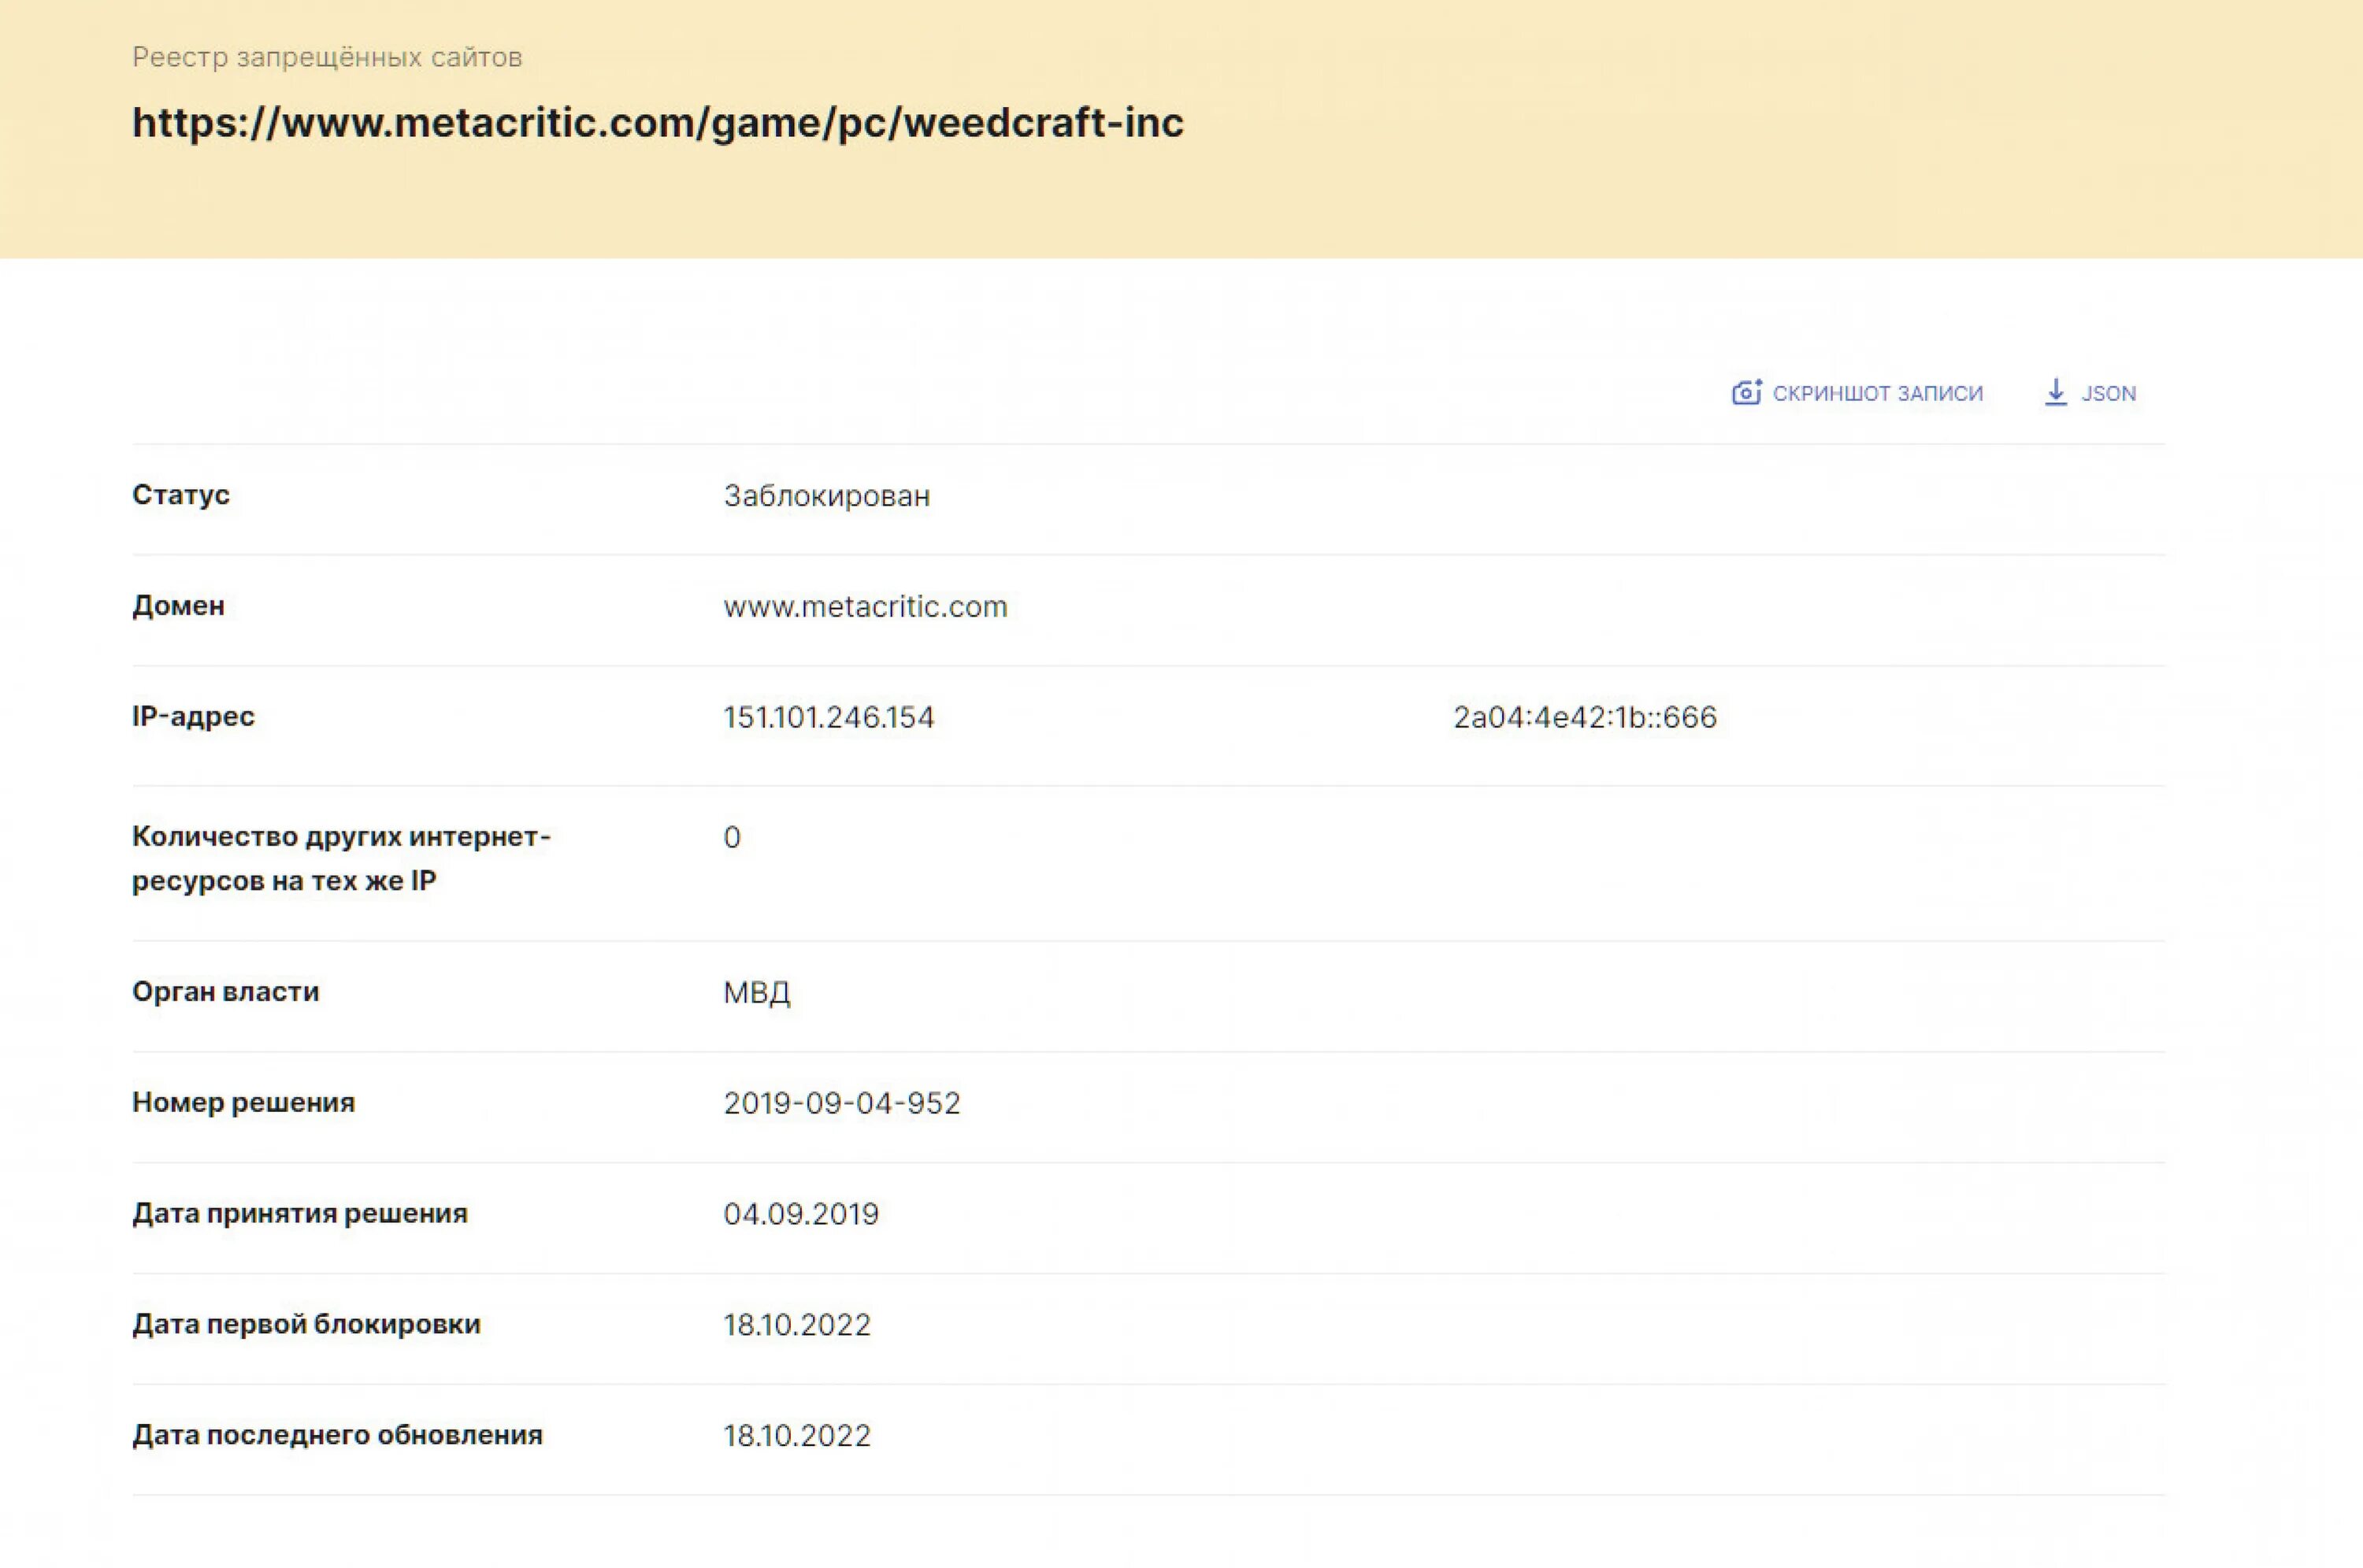Image resolution: width=2363 pixels, height=1568 pixels.
Task: Open 'Реестр запрещённых сайтов' breadcrumb
Action: 327,57
